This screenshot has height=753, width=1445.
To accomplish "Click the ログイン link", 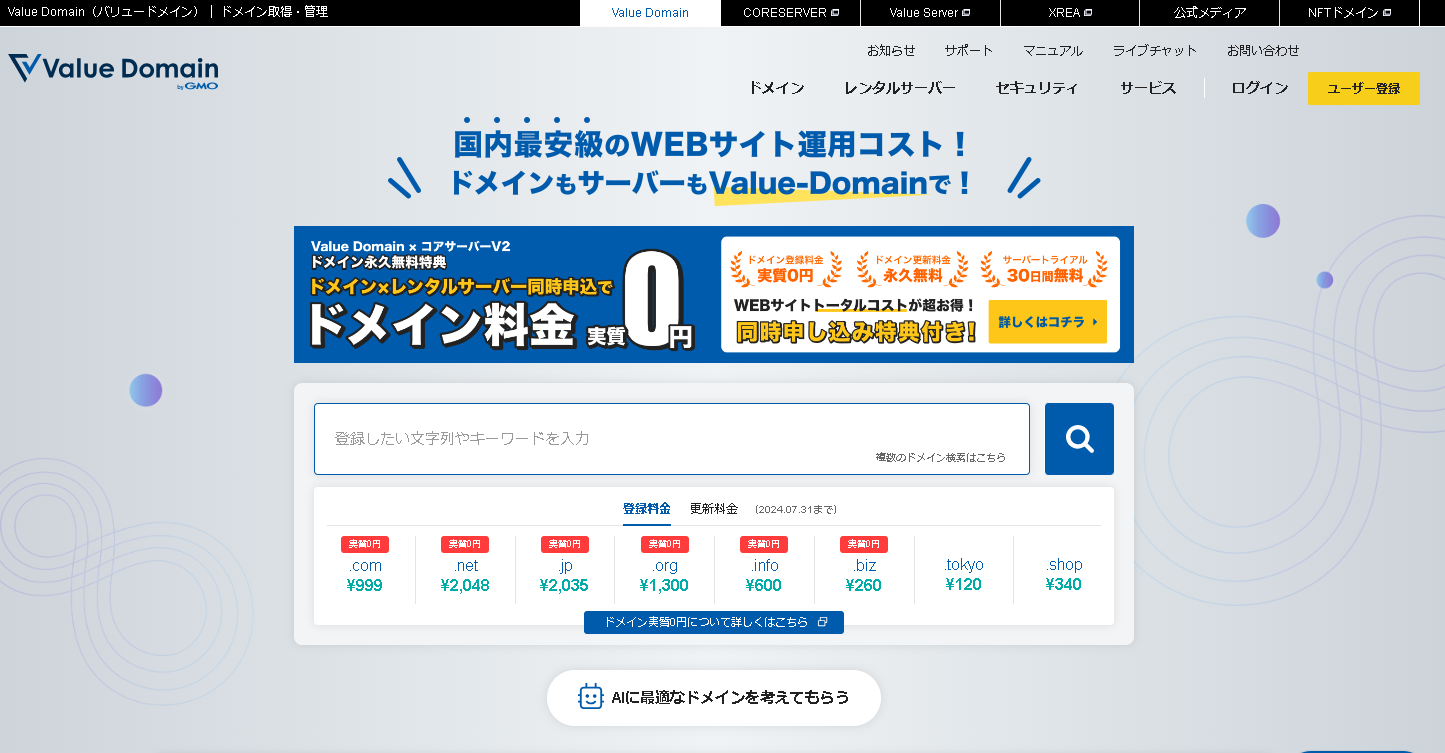I will click(x=1260, y=88).
